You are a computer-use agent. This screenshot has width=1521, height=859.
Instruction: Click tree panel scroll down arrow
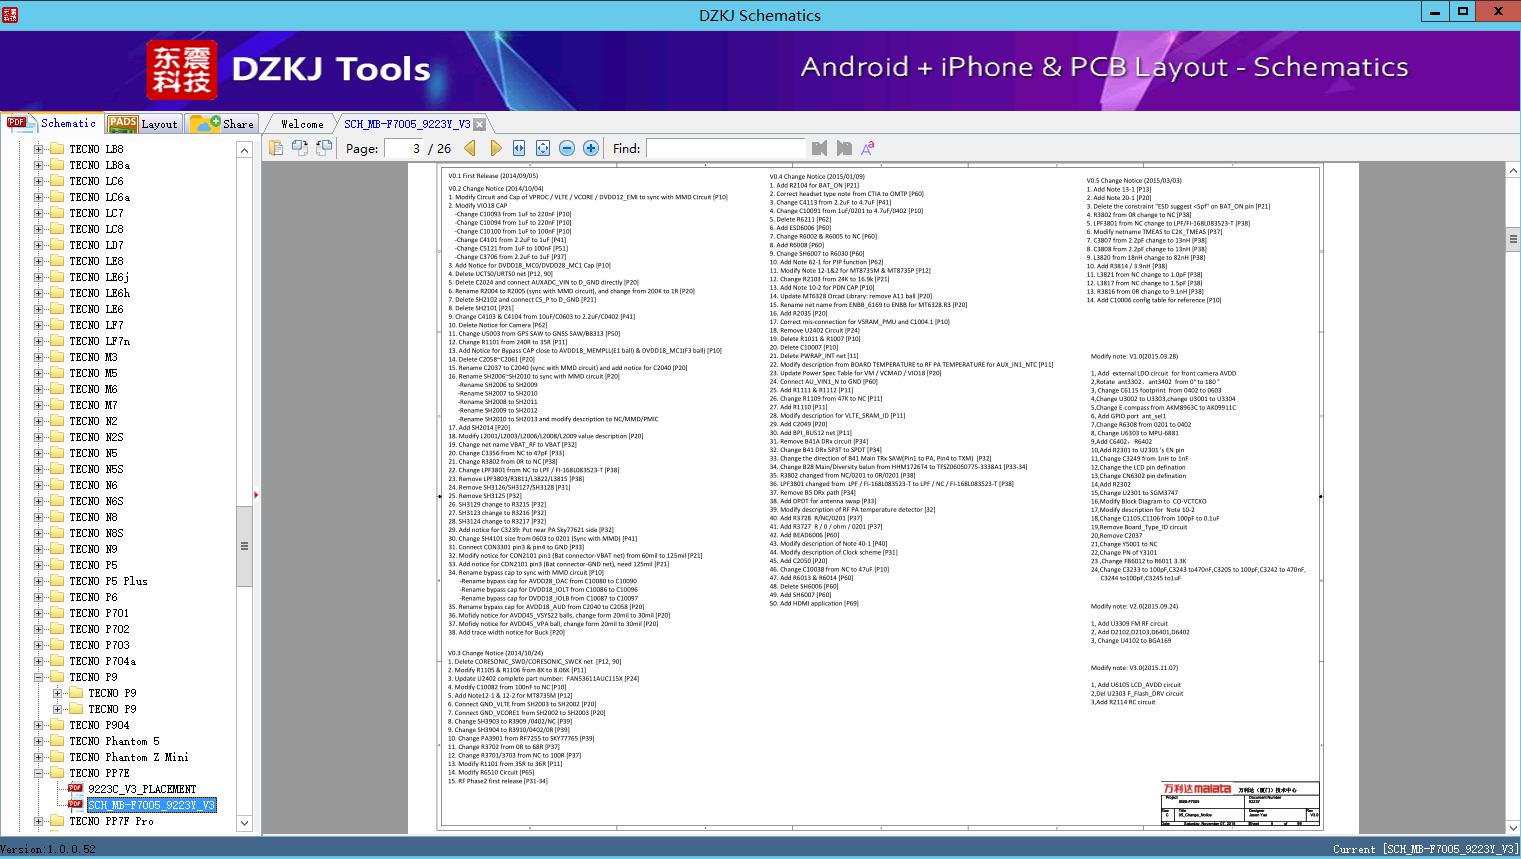point(244,823)
